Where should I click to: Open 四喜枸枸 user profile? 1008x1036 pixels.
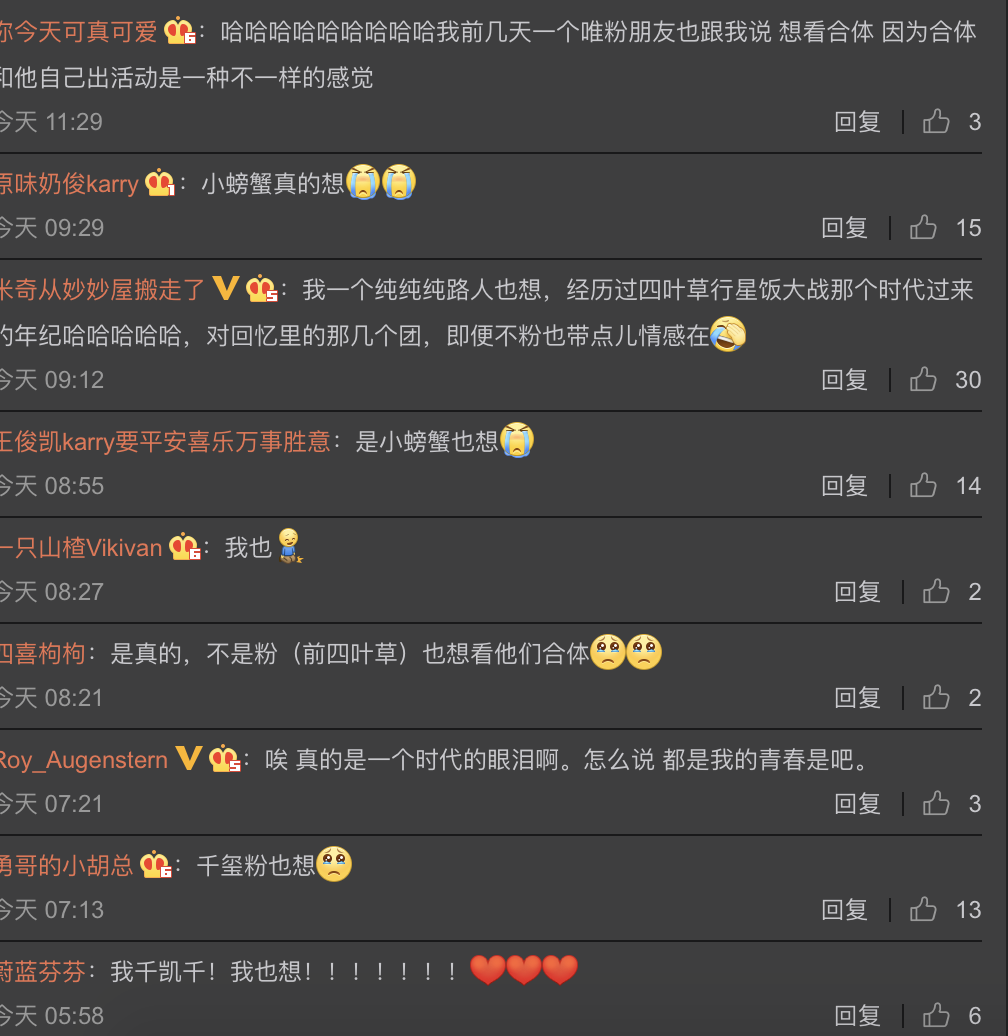[x=43, y=653]
